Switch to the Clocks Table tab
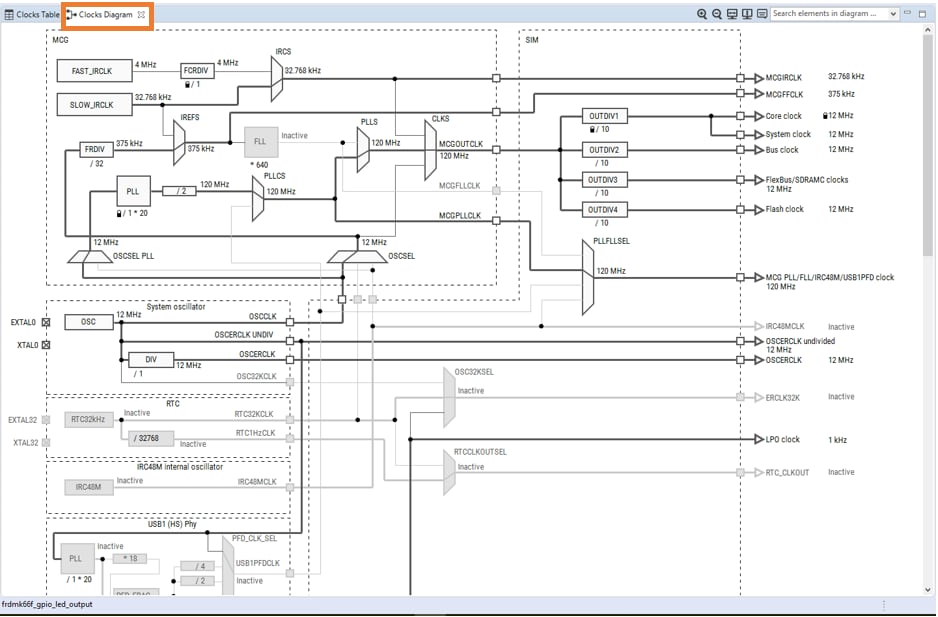This screenshot has width=938, height=617. 31,15
